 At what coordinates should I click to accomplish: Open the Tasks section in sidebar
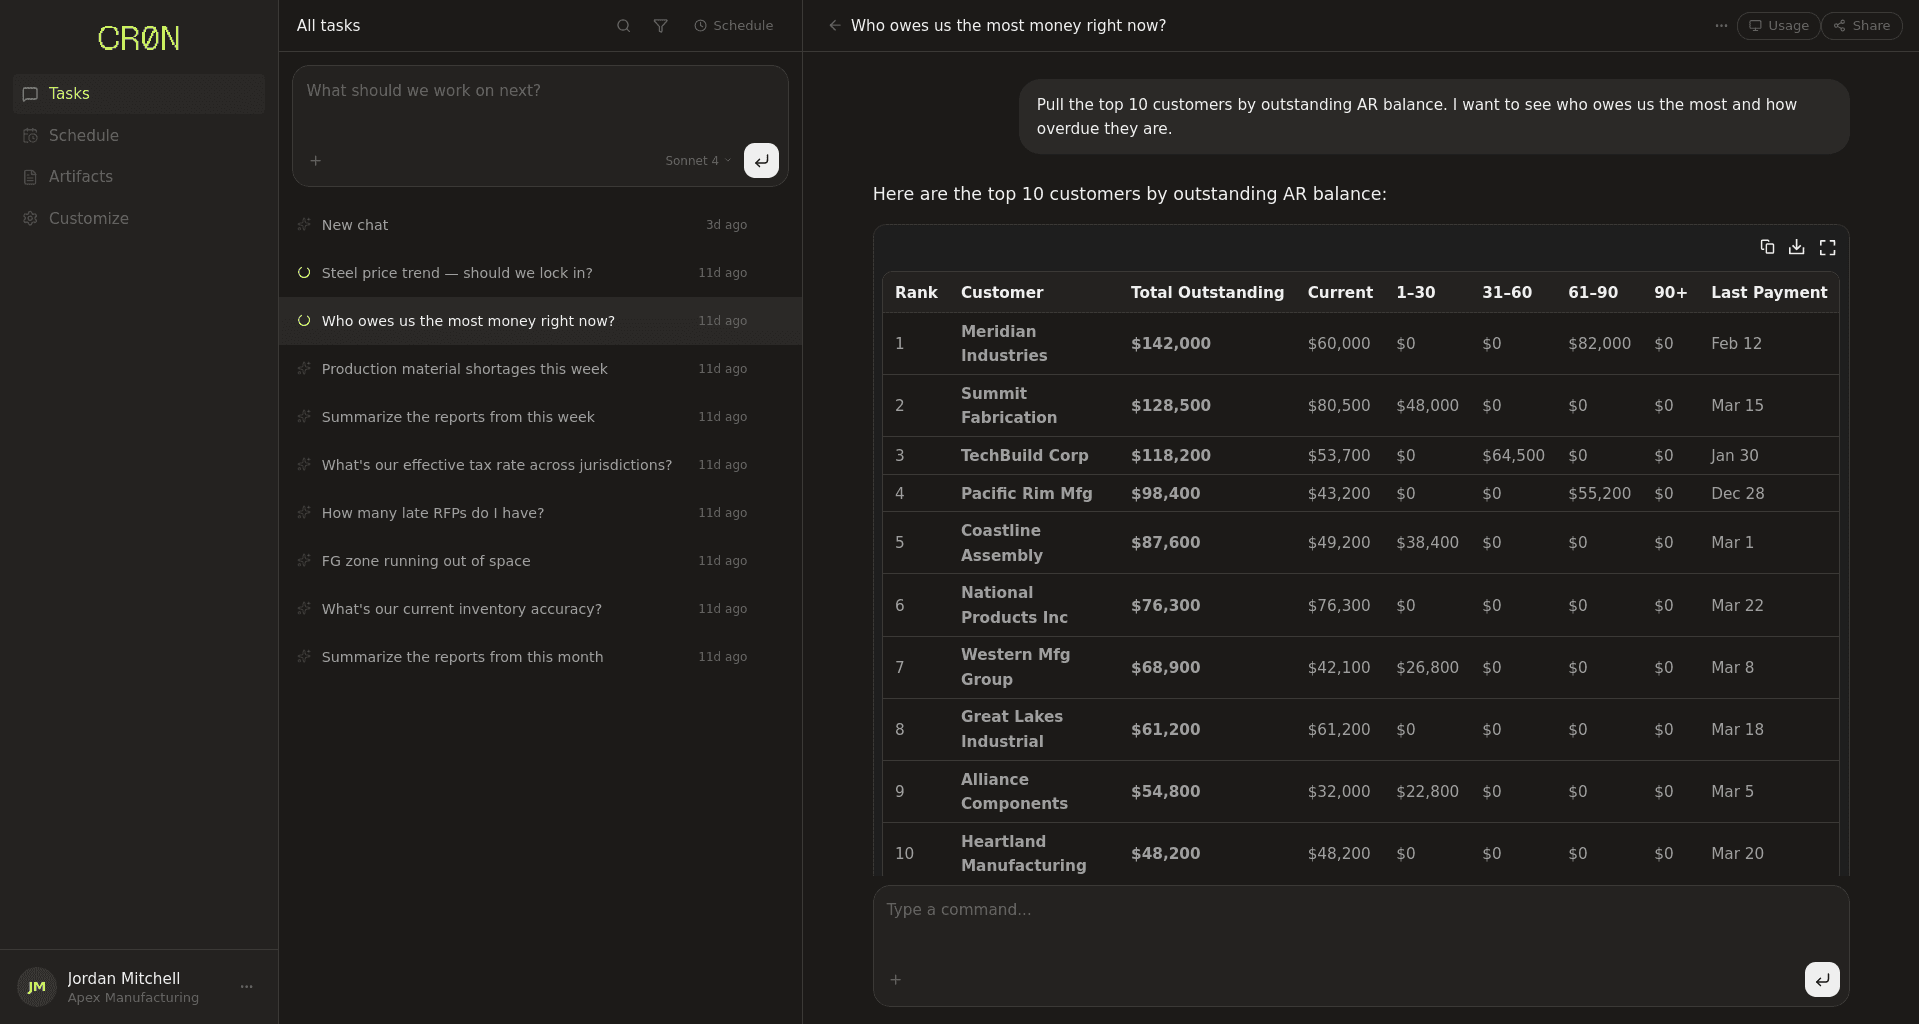pos(139,94)
